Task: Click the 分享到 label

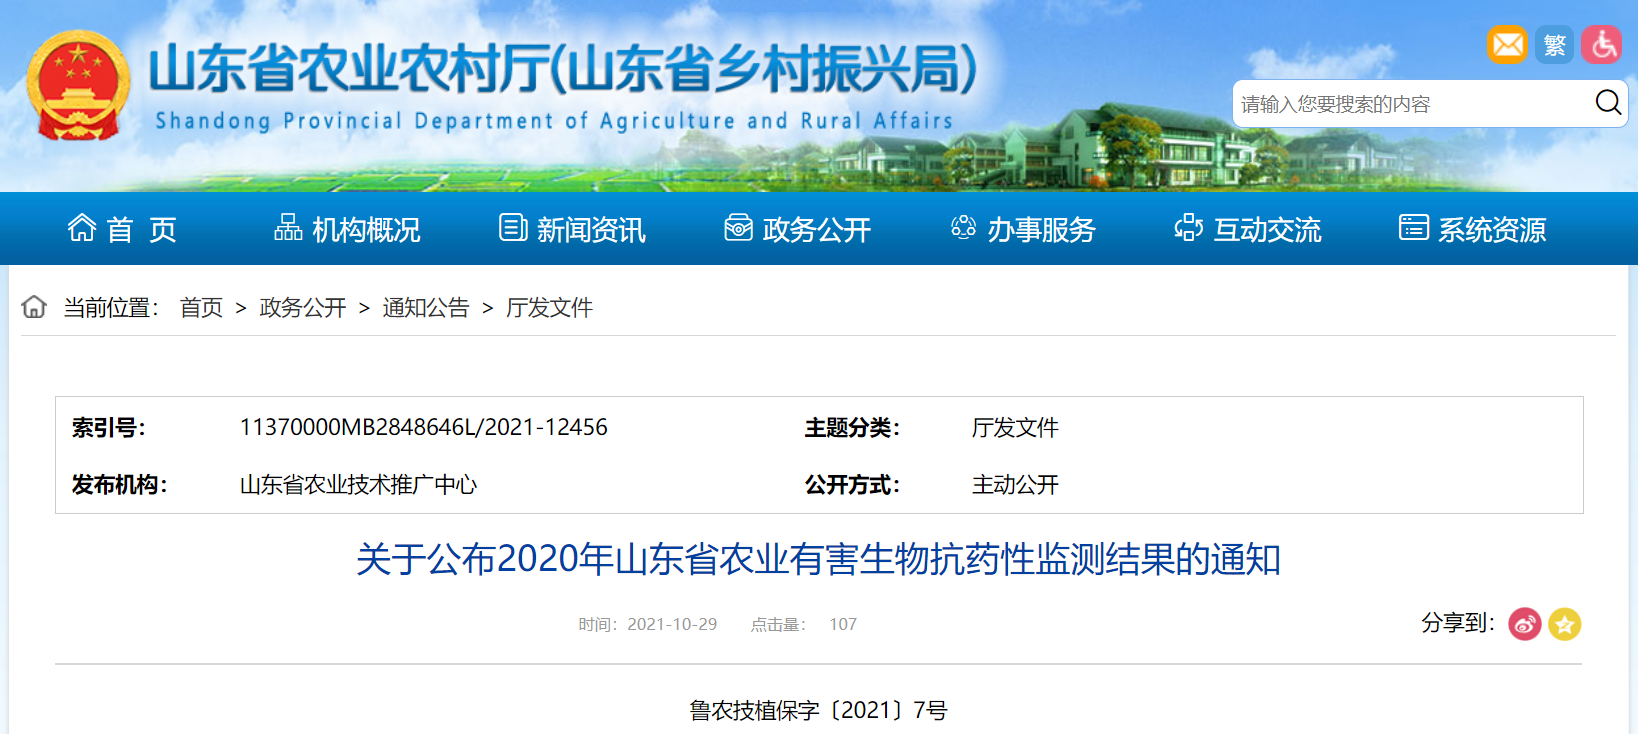Action: pyautogui.click(x=1458, y=623)
